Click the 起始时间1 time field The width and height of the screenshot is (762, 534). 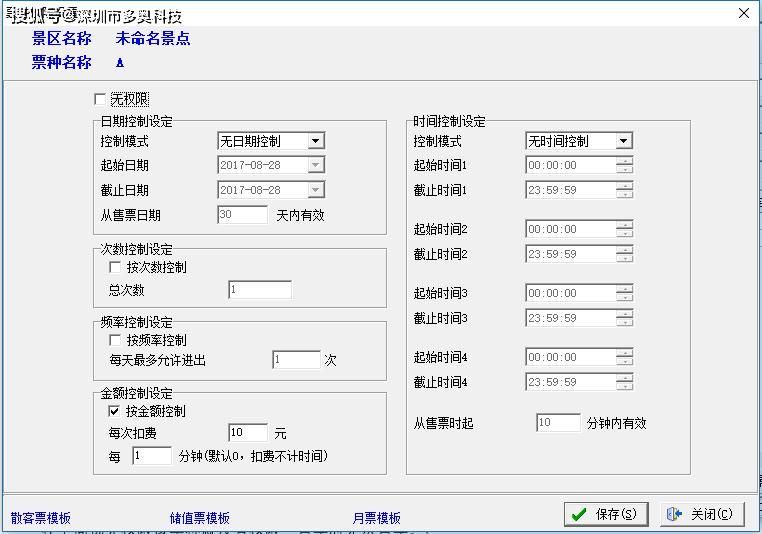pos(571,165)
